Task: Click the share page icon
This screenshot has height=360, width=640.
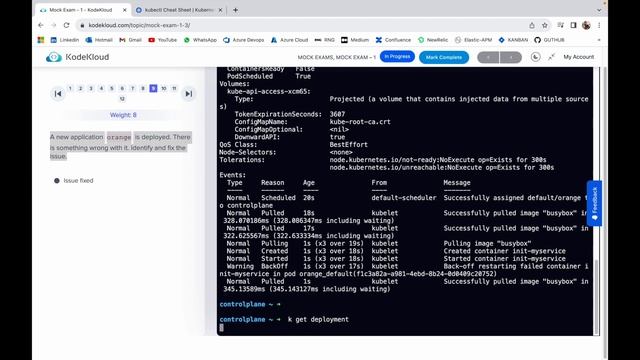Action: pos(532,25)
